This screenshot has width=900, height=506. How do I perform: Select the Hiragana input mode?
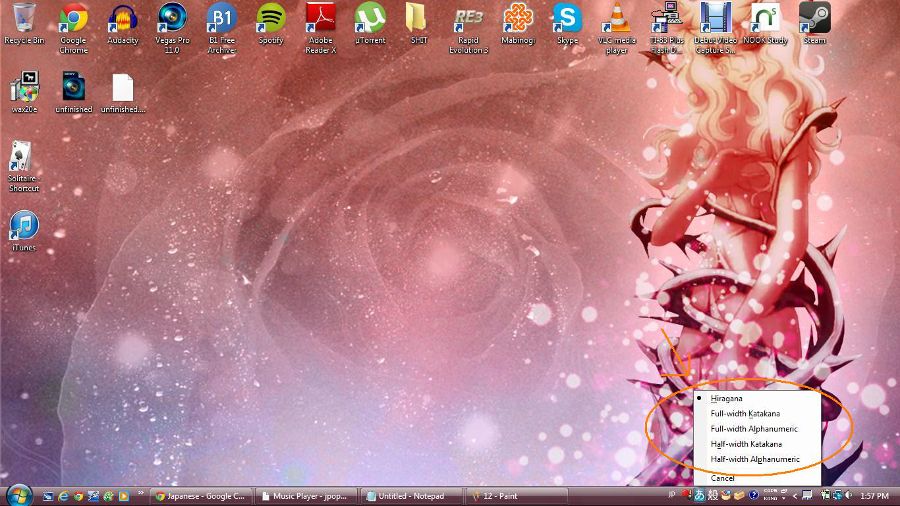click(x=727, y=398)
